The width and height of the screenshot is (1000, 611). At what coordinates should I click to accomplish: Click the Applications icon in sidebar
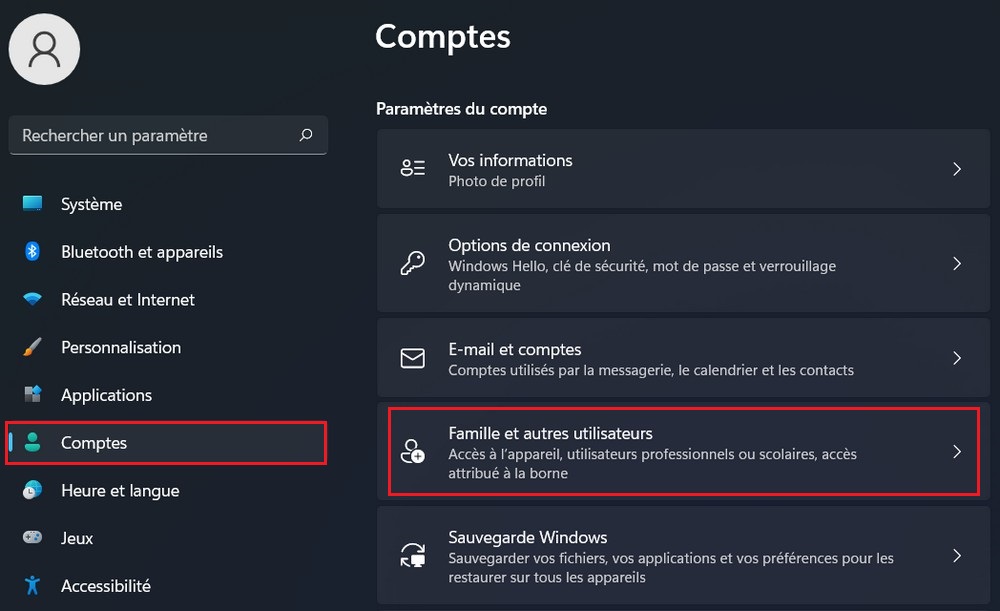(32, 395)
